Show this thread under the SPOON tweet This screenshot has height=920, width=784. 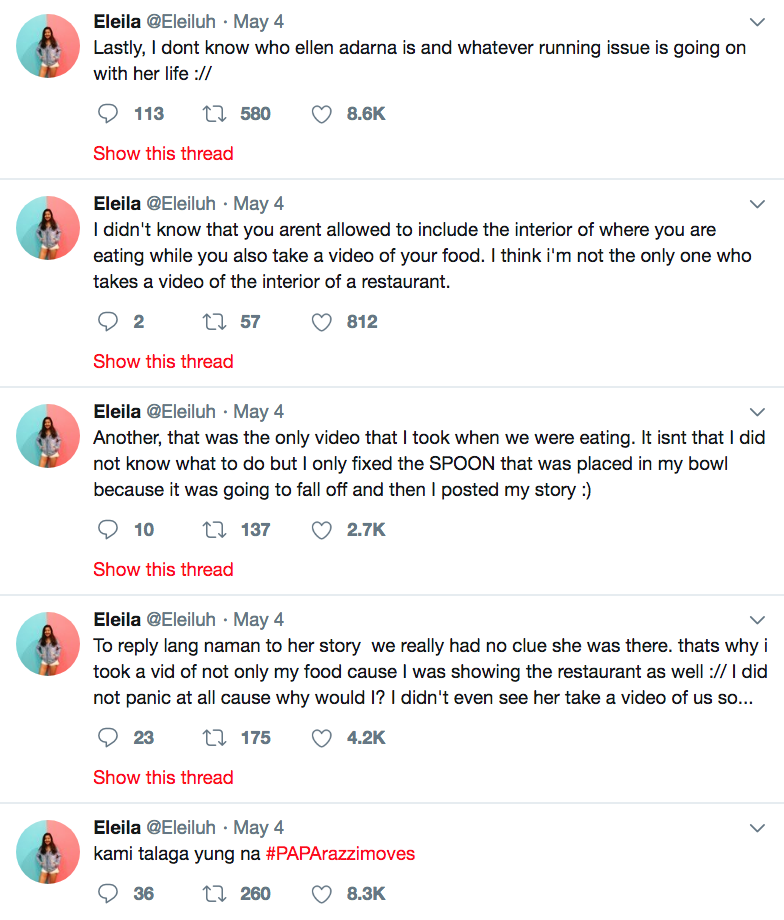(163, 570)
